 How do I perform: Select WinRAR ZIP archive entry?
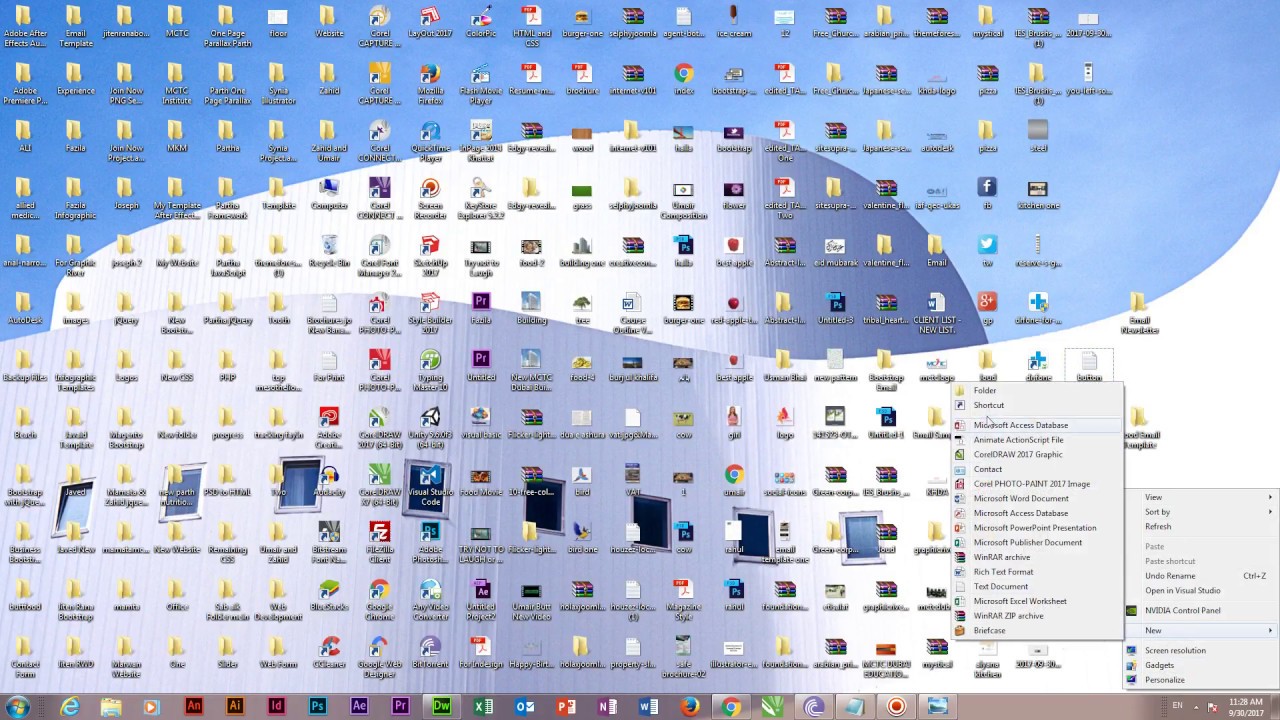[x=1036, y=616]
